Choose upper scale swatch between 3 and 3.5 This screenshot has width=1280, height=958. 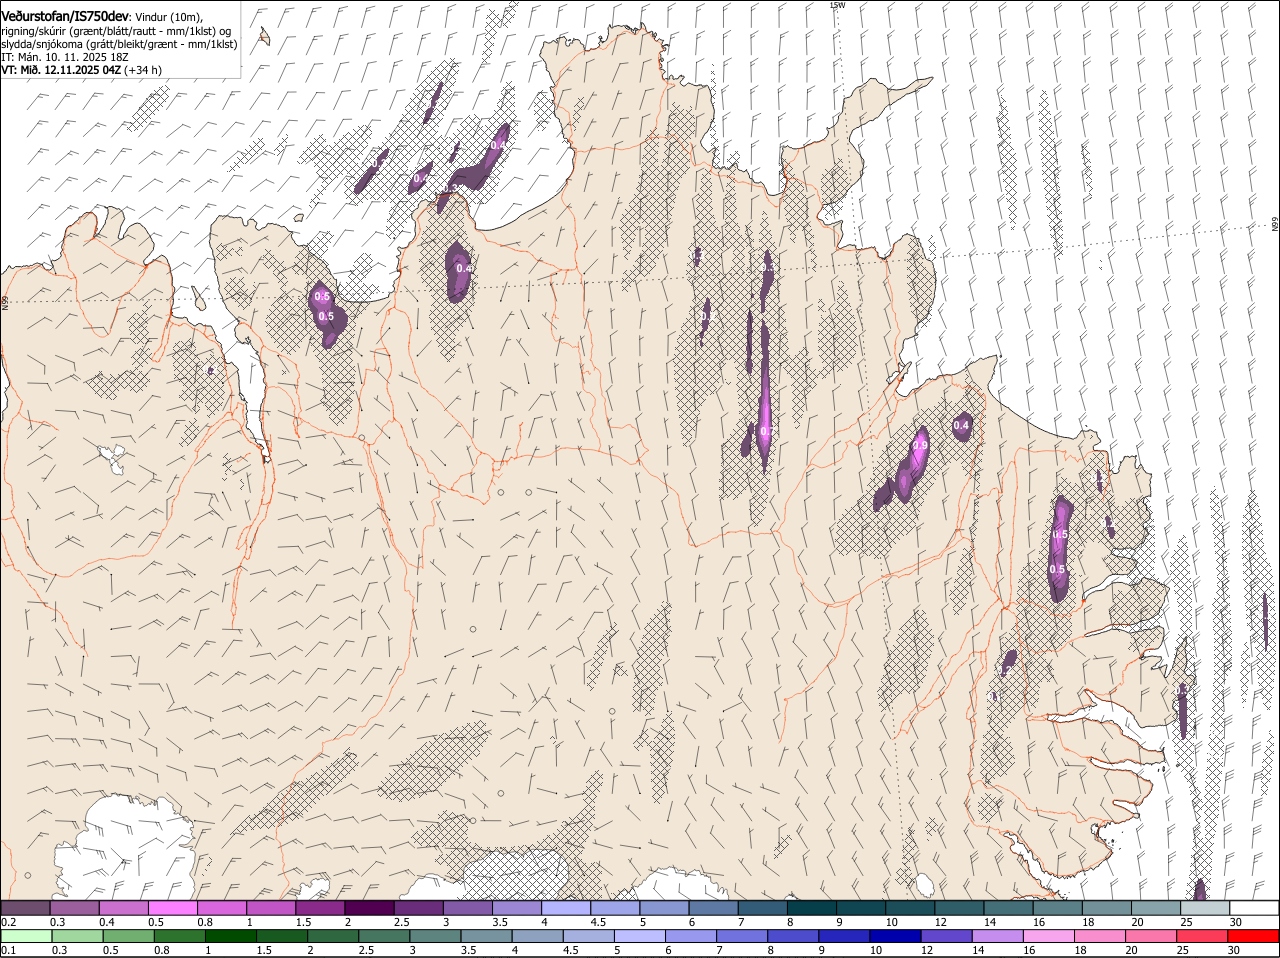(x=467, y=908)
